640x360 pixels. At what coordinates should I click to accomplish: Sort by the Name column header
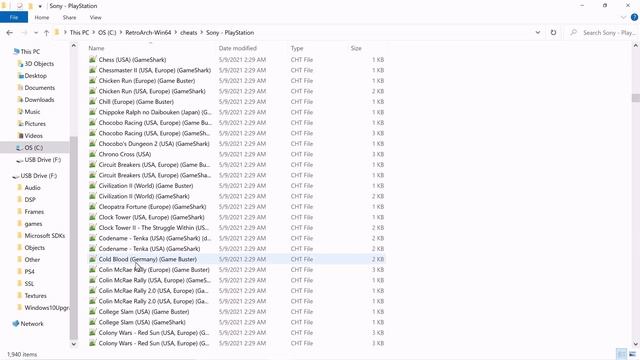(x=96, y=48)
